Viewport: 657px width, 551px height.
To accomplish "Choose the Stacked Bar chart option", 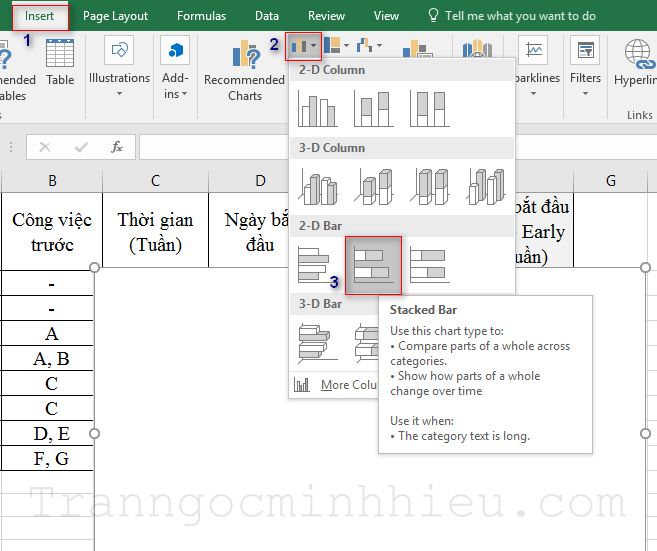I will click(x=373, y=264).
